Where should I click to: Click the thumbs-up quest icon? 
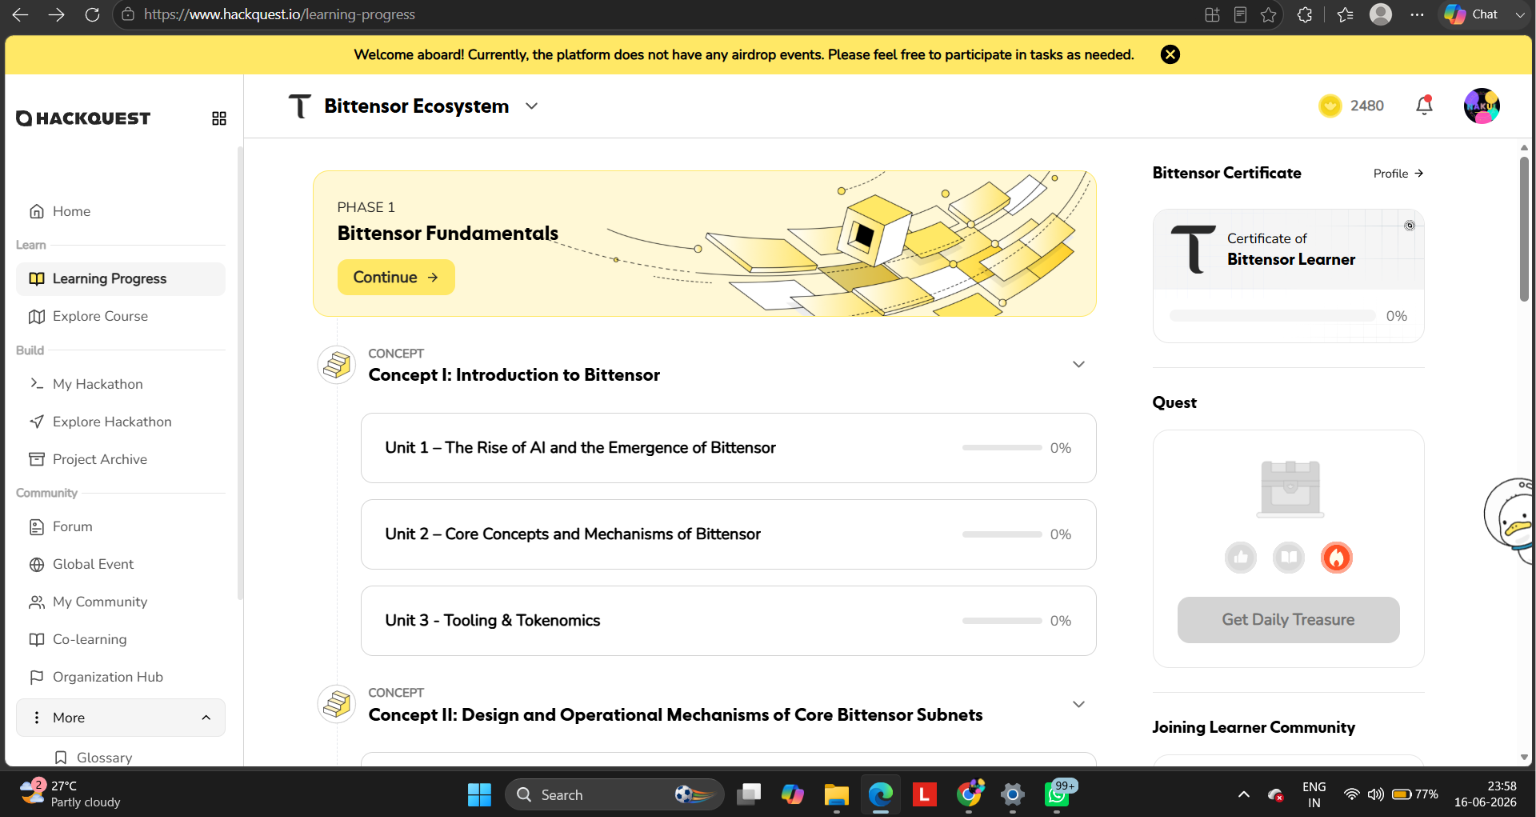[1241, 558]
